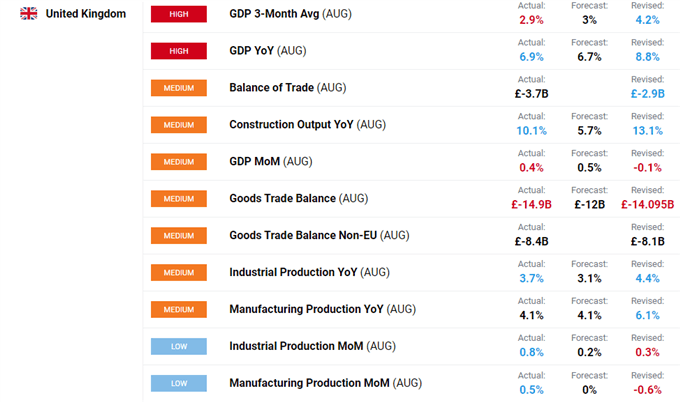
Task: Open the GDP YoY (AUG) event
Action: pos(268,51)
